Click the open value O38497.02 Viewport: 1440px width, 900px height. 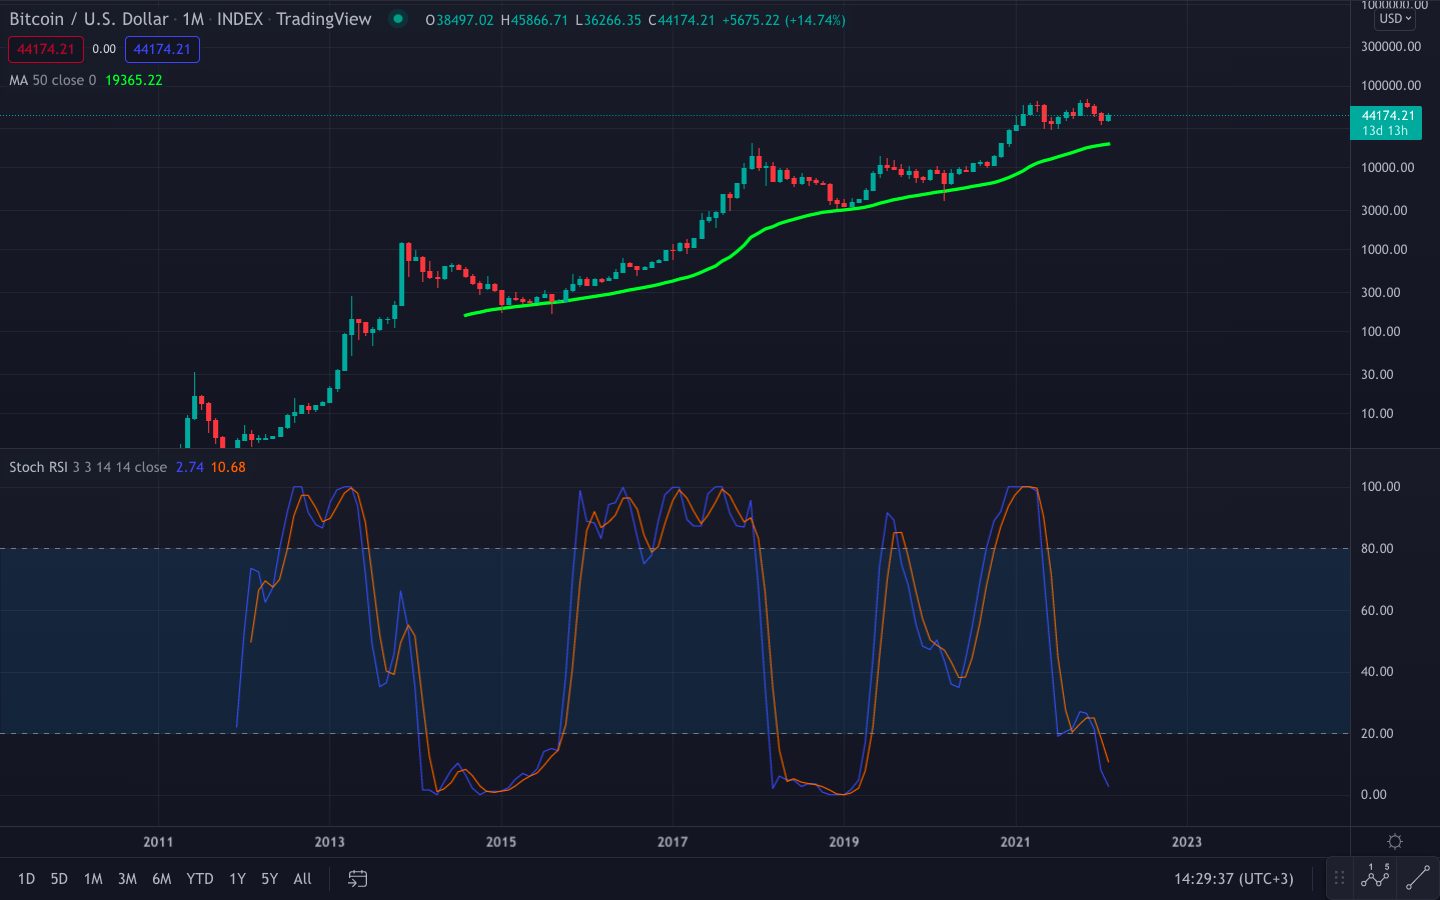click(459, 20)
